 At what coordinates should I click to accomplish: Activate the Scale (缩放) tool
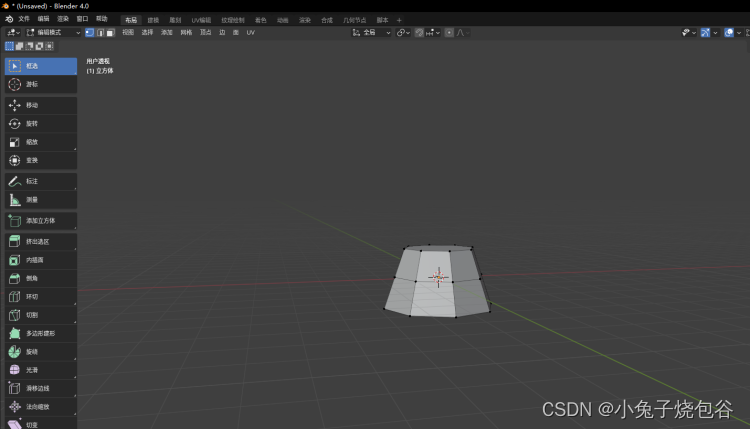[41, 142]
